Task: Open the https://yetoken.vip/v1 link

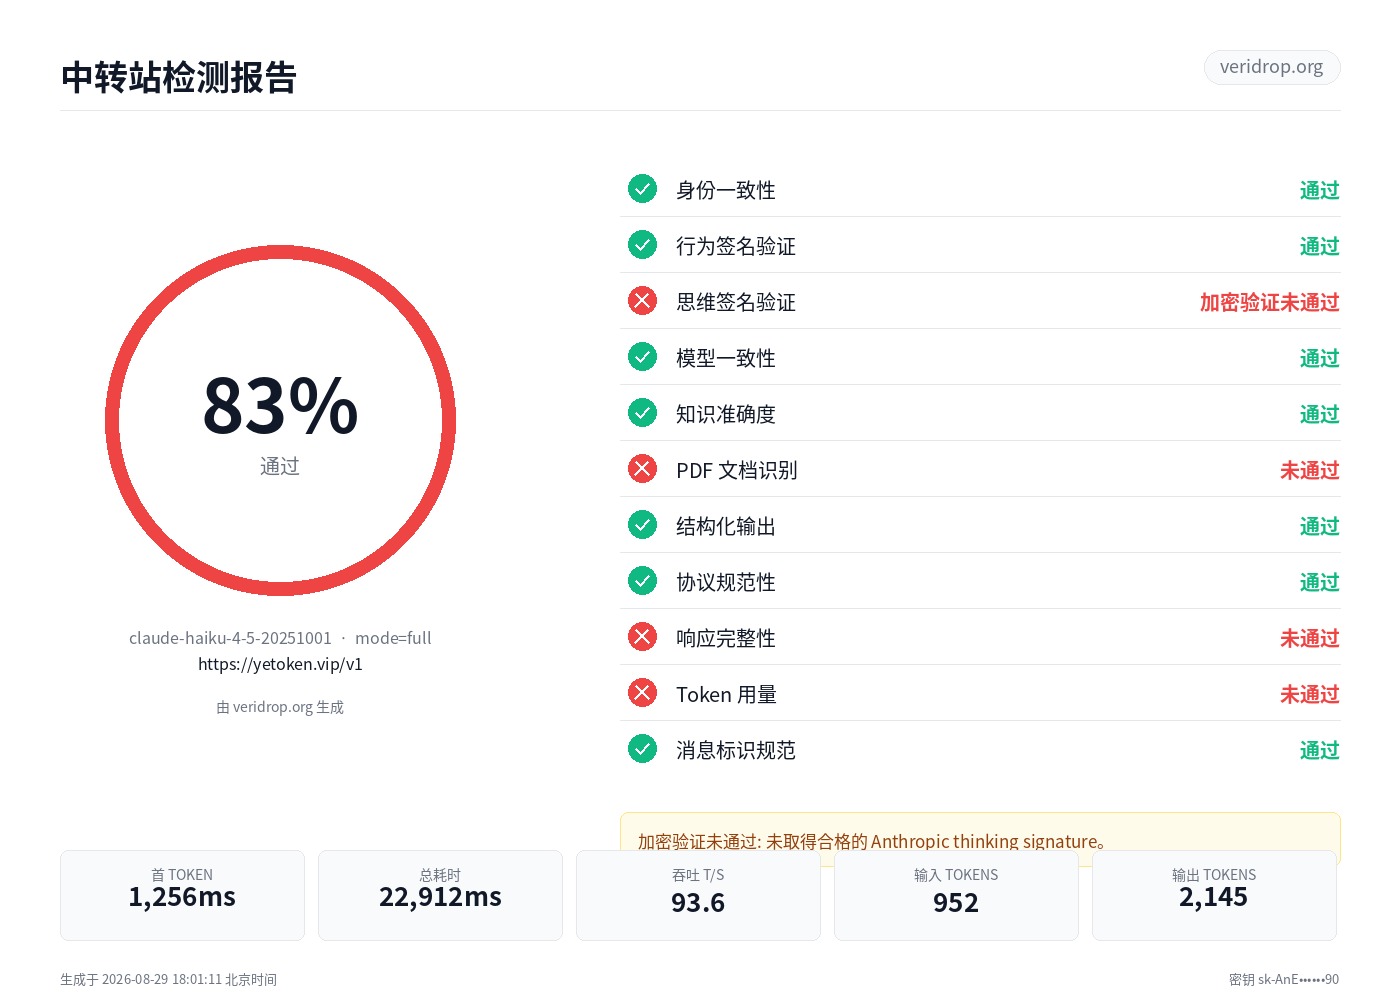Action: pyautogui.click(x=280, y=664)
